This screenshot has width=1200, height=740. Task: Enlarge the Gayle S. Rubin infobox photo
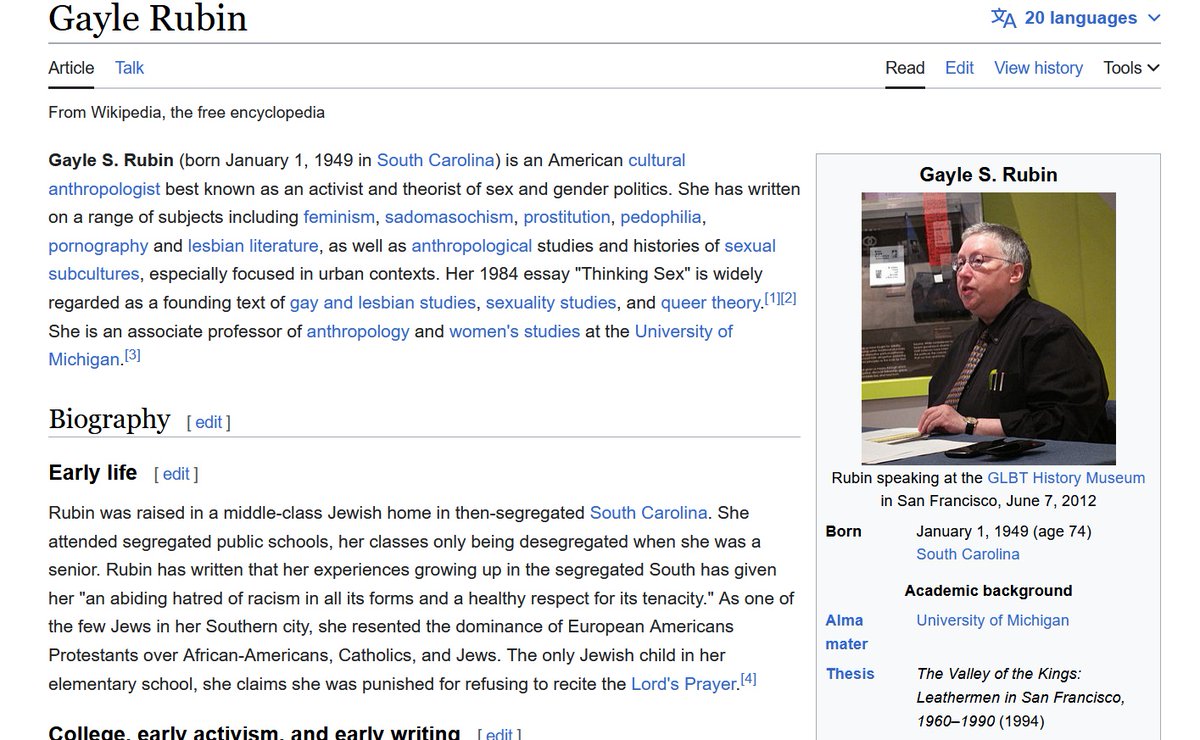click(988, 328)
